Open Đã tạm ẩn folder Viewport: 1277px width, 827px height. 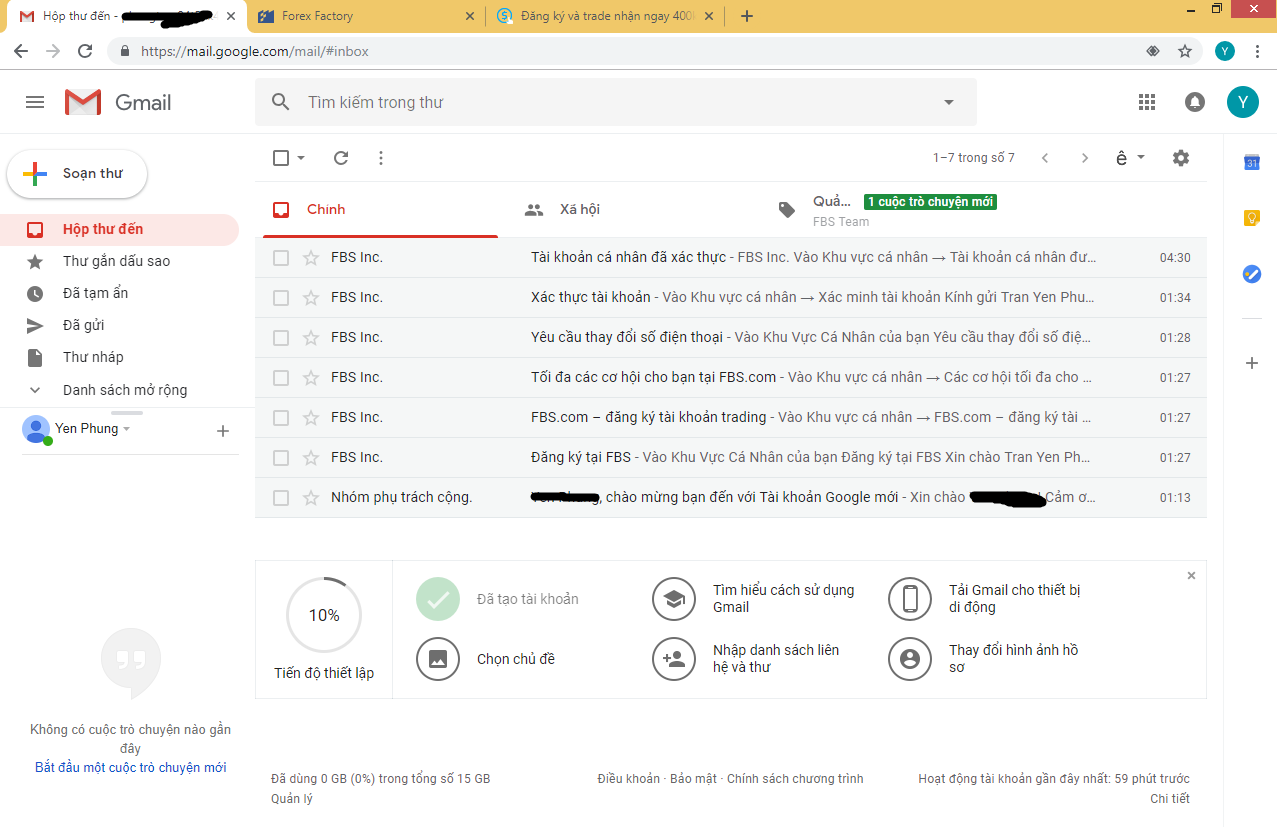point(119,293)
